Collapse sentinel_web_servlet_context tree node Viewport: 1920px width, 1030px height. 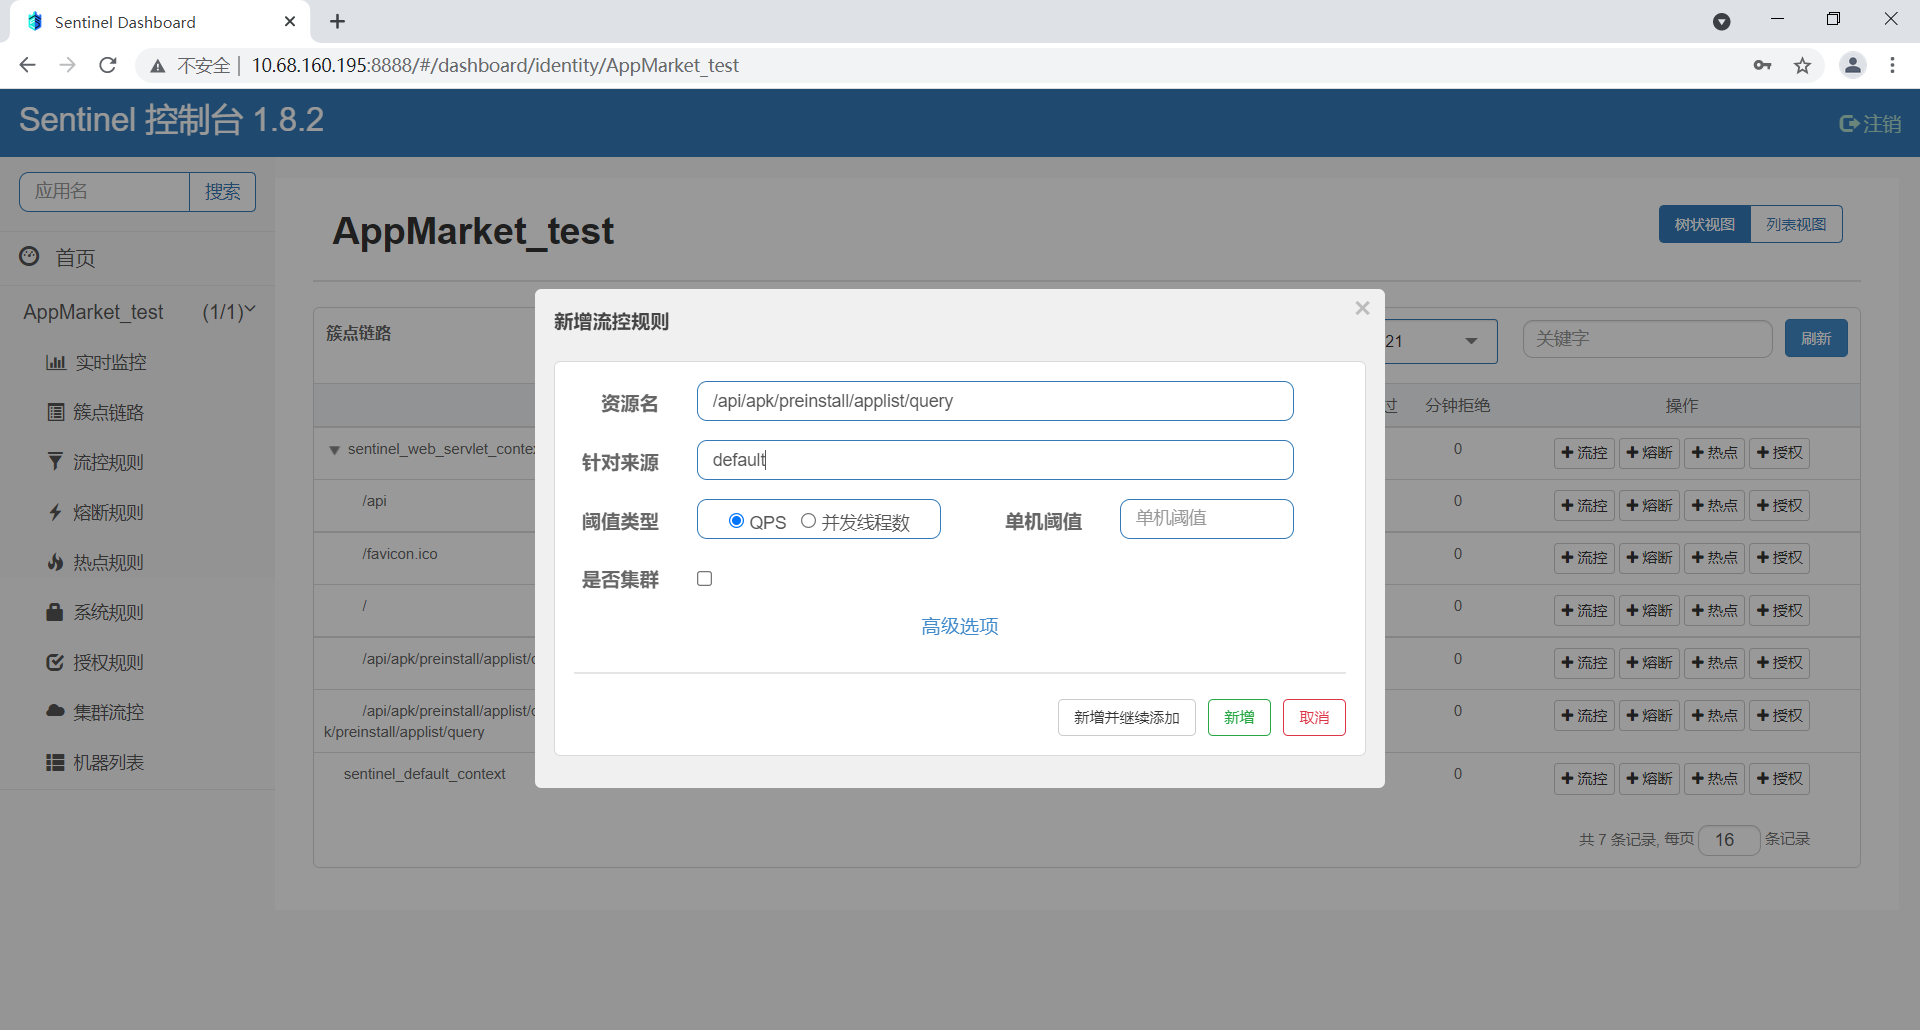point(335,450)
